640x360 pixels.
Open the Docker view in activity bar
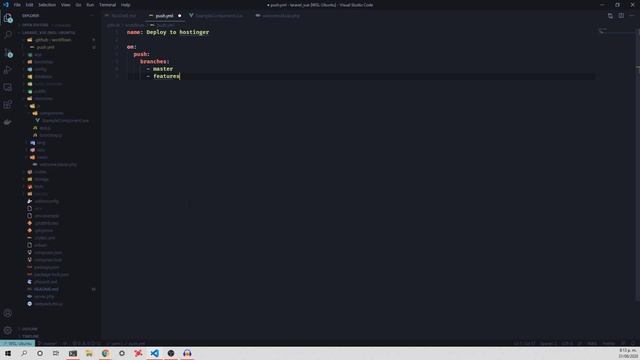tap(8, 122)
